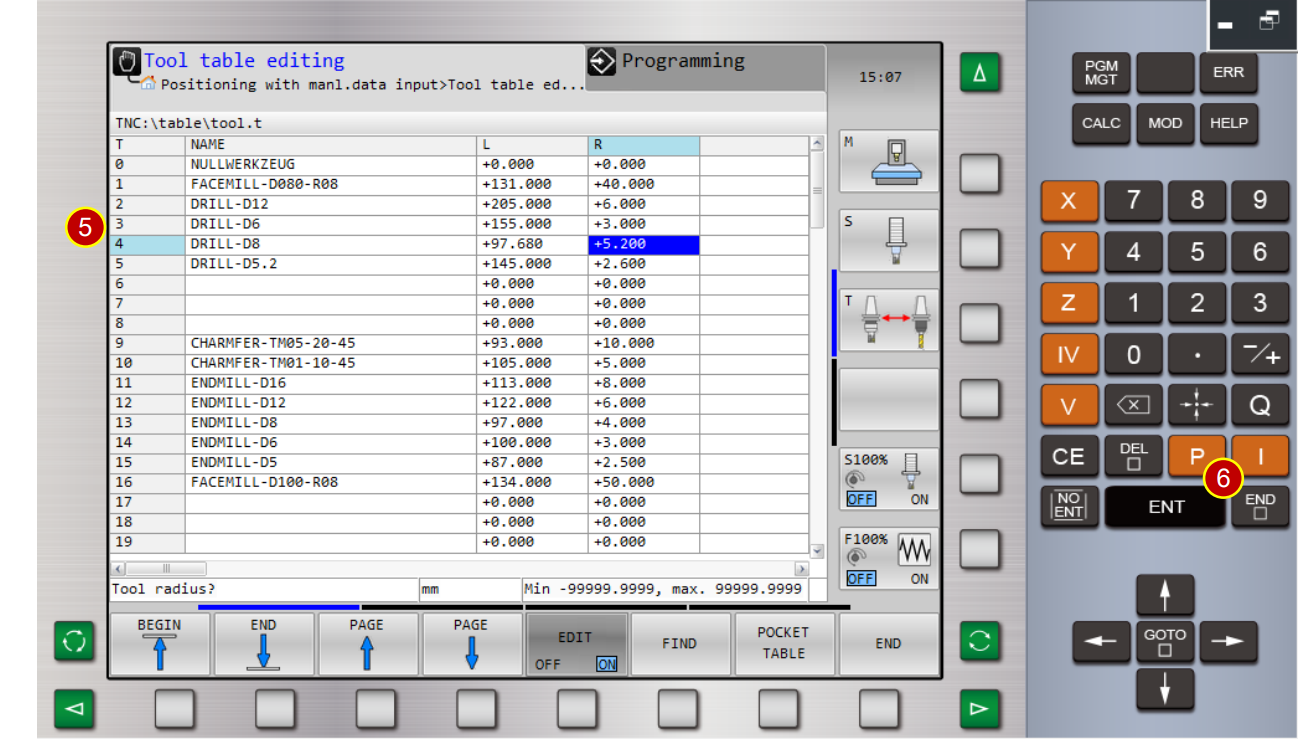
Task: Click the green right softkey-row arrow
Action: [980, 709]
